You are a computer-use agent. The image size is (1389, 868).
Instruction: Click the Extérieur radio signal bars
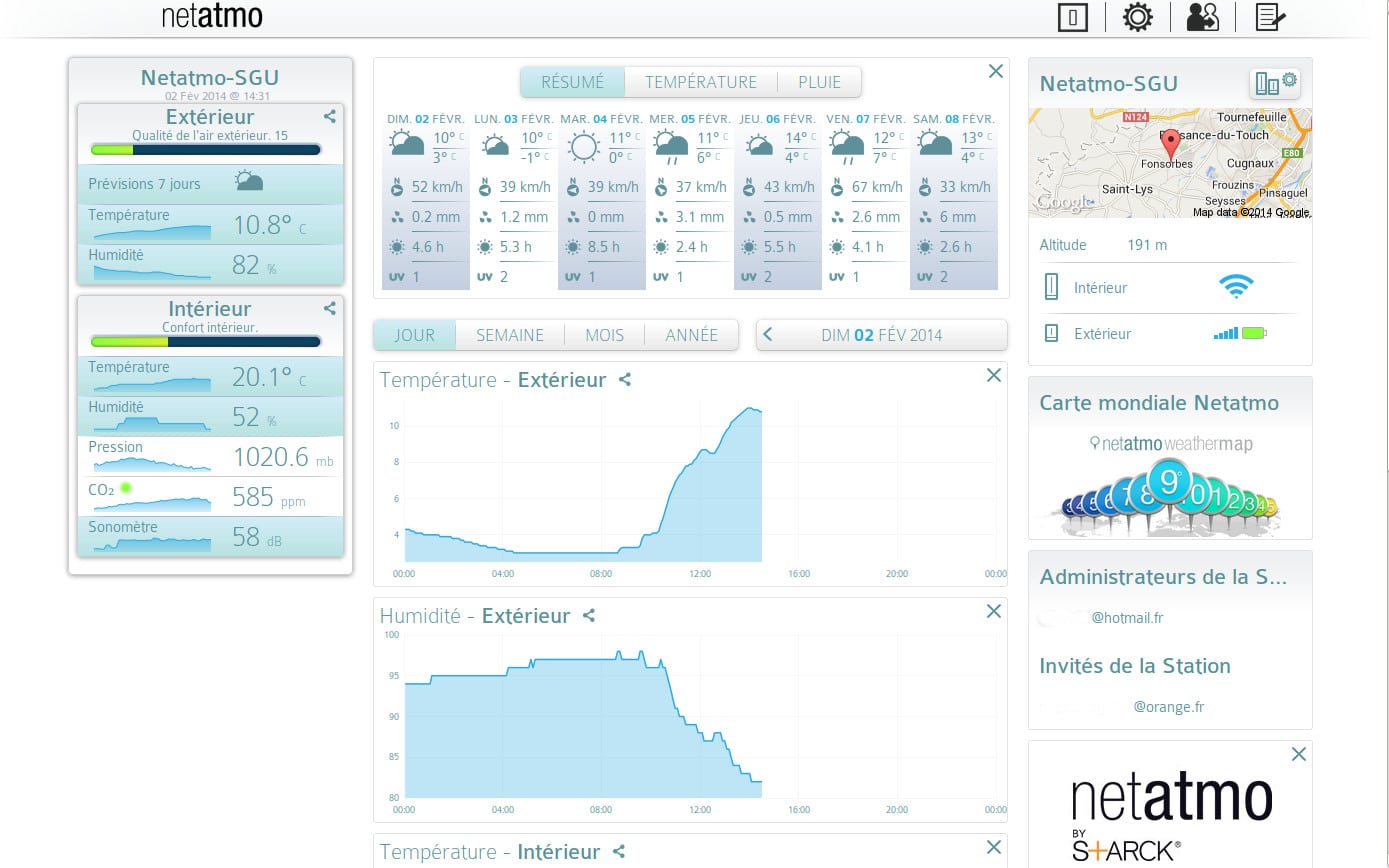click(1226, 333)
